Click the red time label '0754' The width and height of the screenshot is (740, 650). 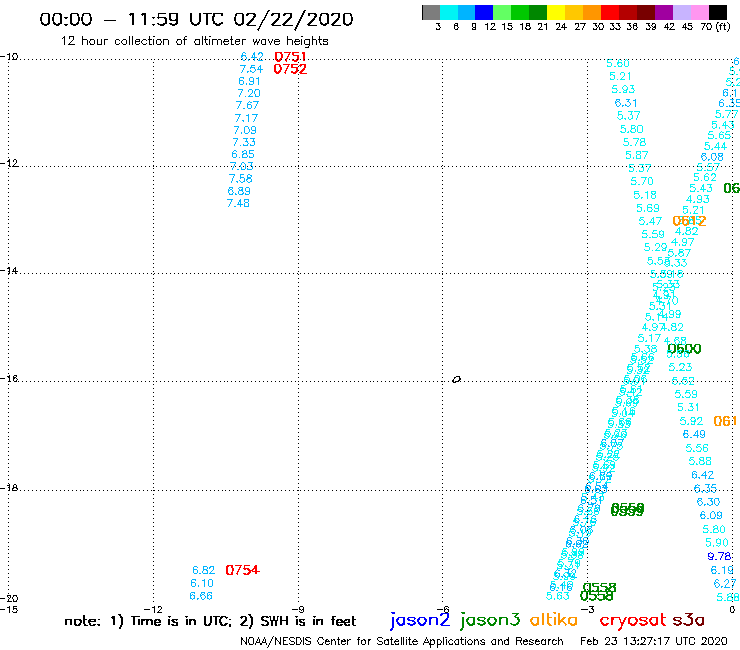243,570
